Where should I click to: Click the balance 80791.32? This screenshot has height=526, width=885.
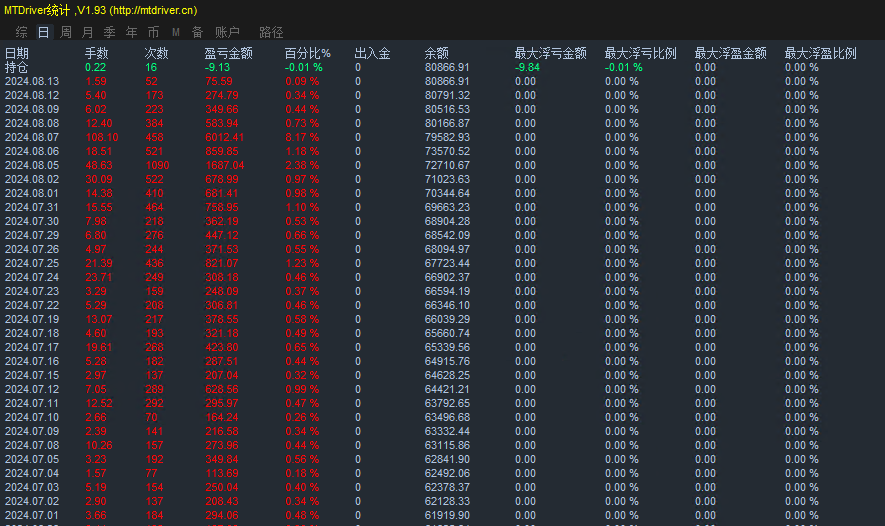[x=447, y=95]
